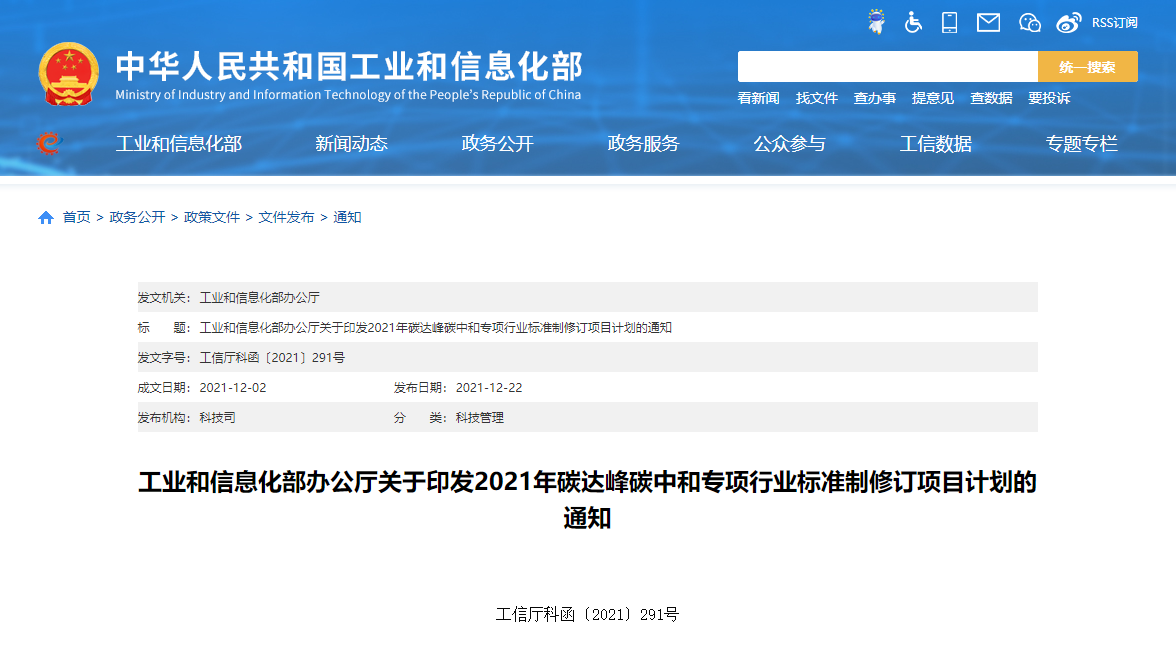The height and width of the screenshot is (646, 1176).
Task: Open the 工业和信息化部 nav menu
Action: [179, 144]
